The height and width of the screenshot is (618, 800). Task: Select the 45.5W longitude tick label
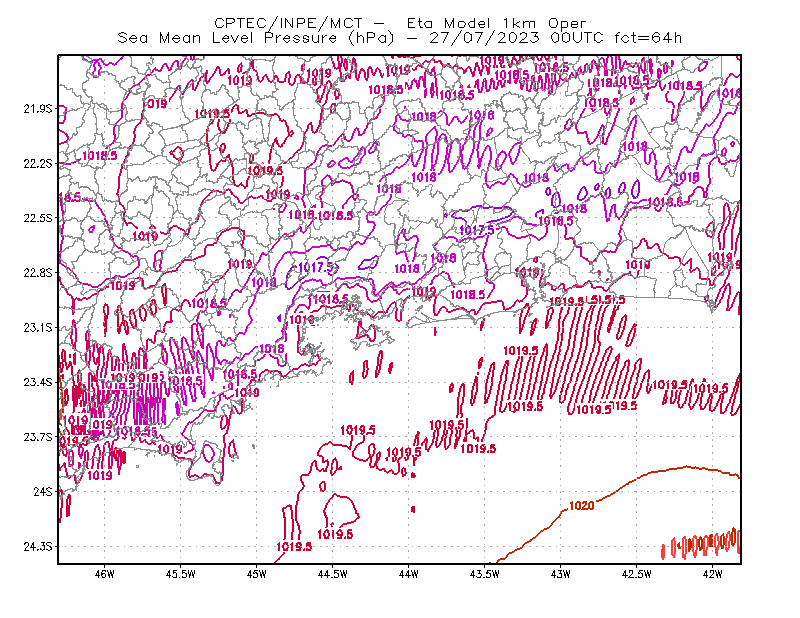click(181, 574)
